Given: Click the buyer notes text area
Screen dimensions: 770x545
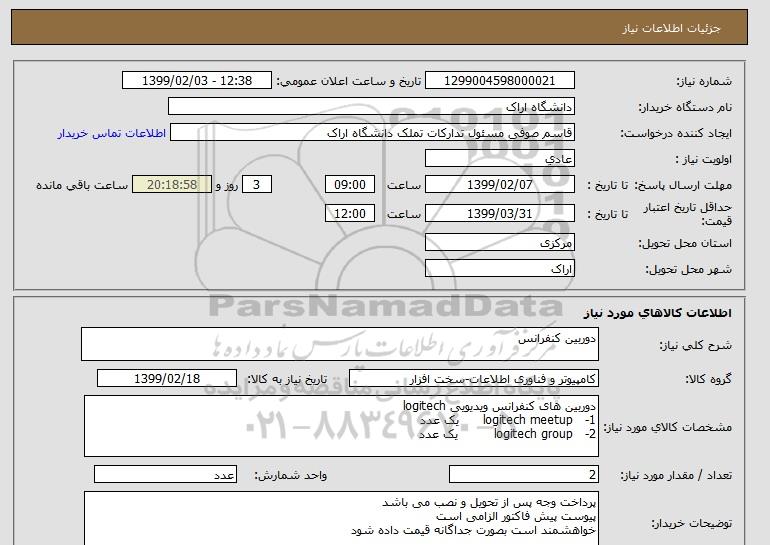Looking at the screenshot, I should 341,518.
